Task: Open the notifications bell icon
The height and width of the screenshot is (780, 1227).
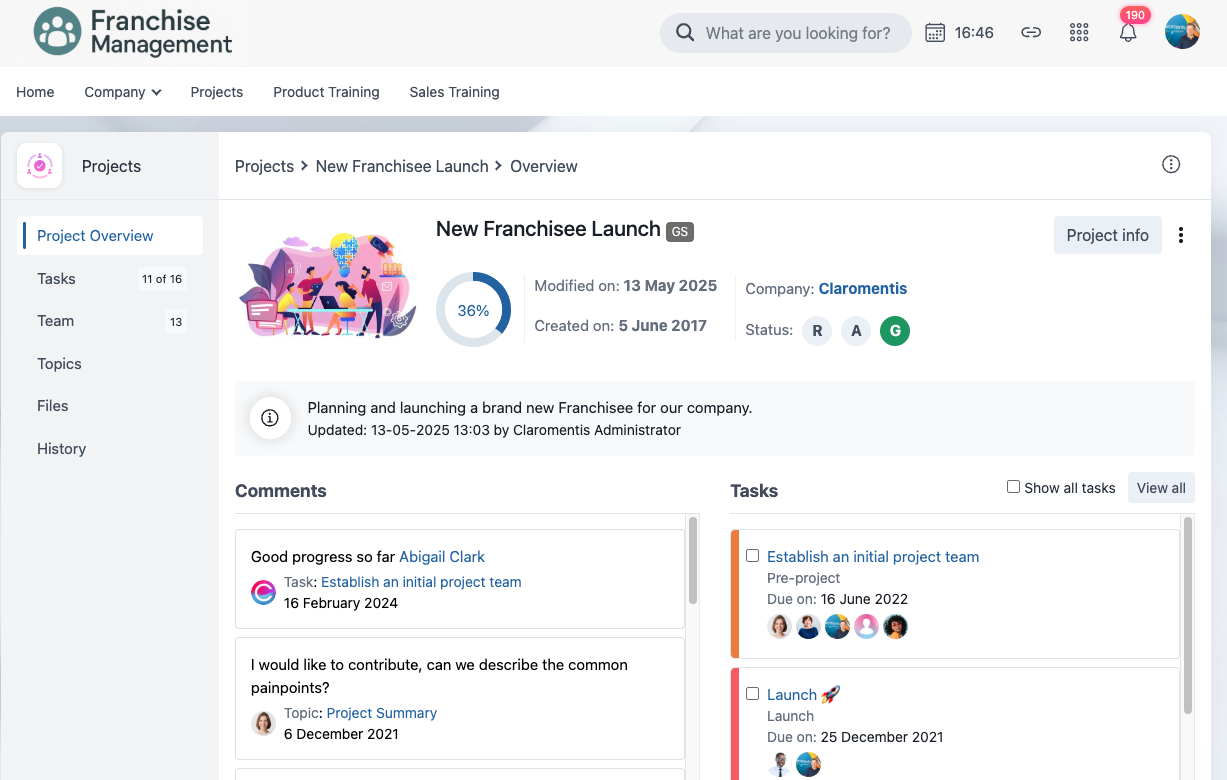Action: click(x=1128, y=33)
